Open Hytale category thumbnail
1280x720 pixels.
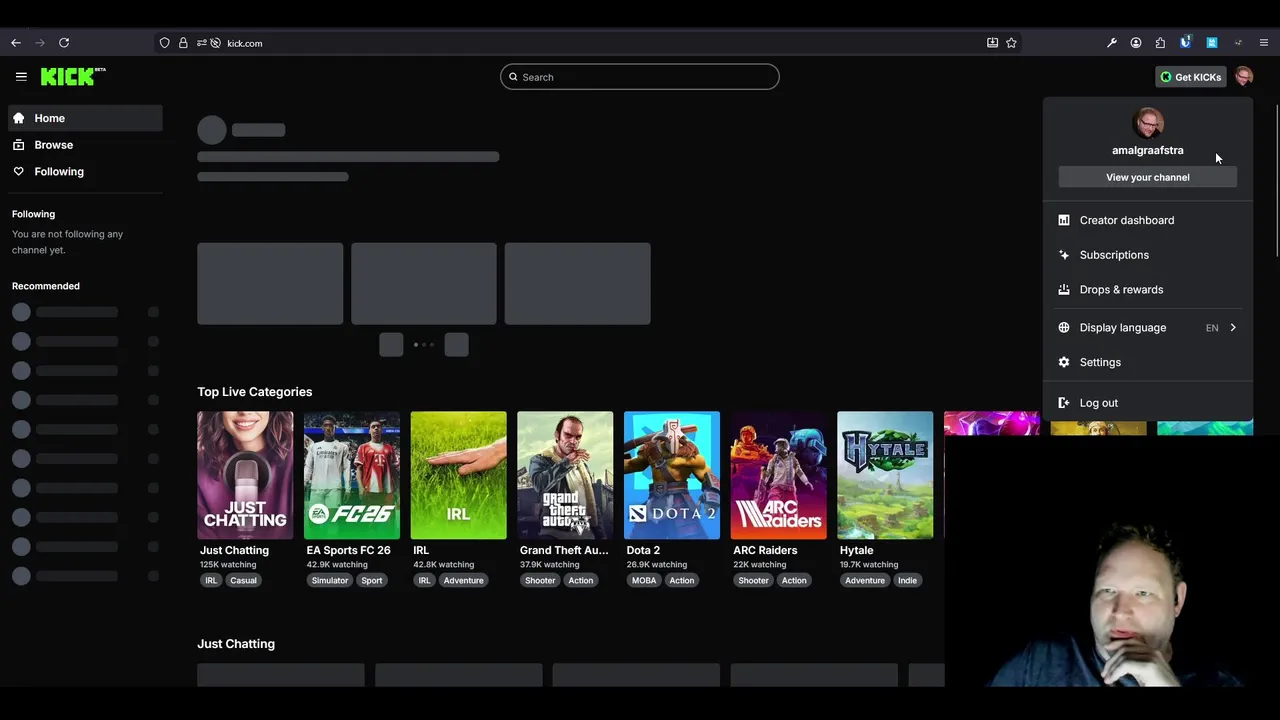coord(885,475)
